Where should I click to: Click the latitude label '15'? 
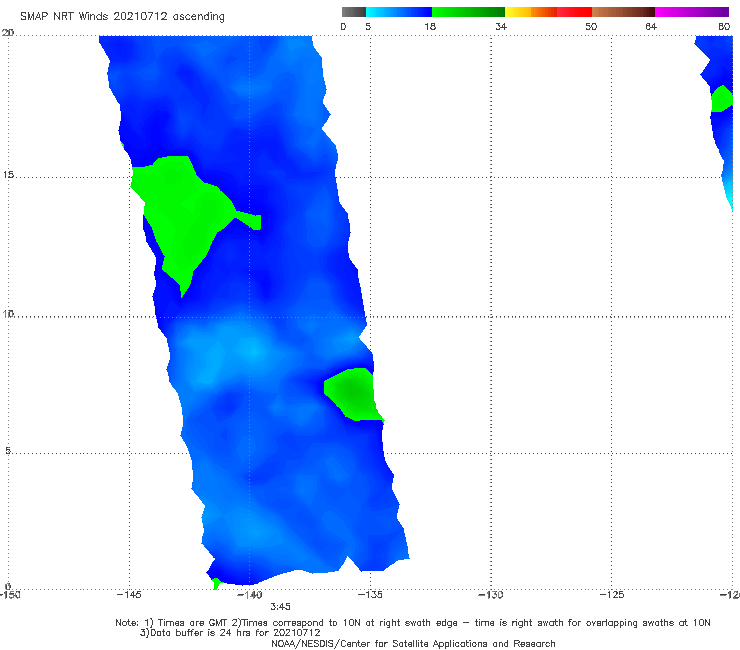pyautogui.click(x=8, y=175)
